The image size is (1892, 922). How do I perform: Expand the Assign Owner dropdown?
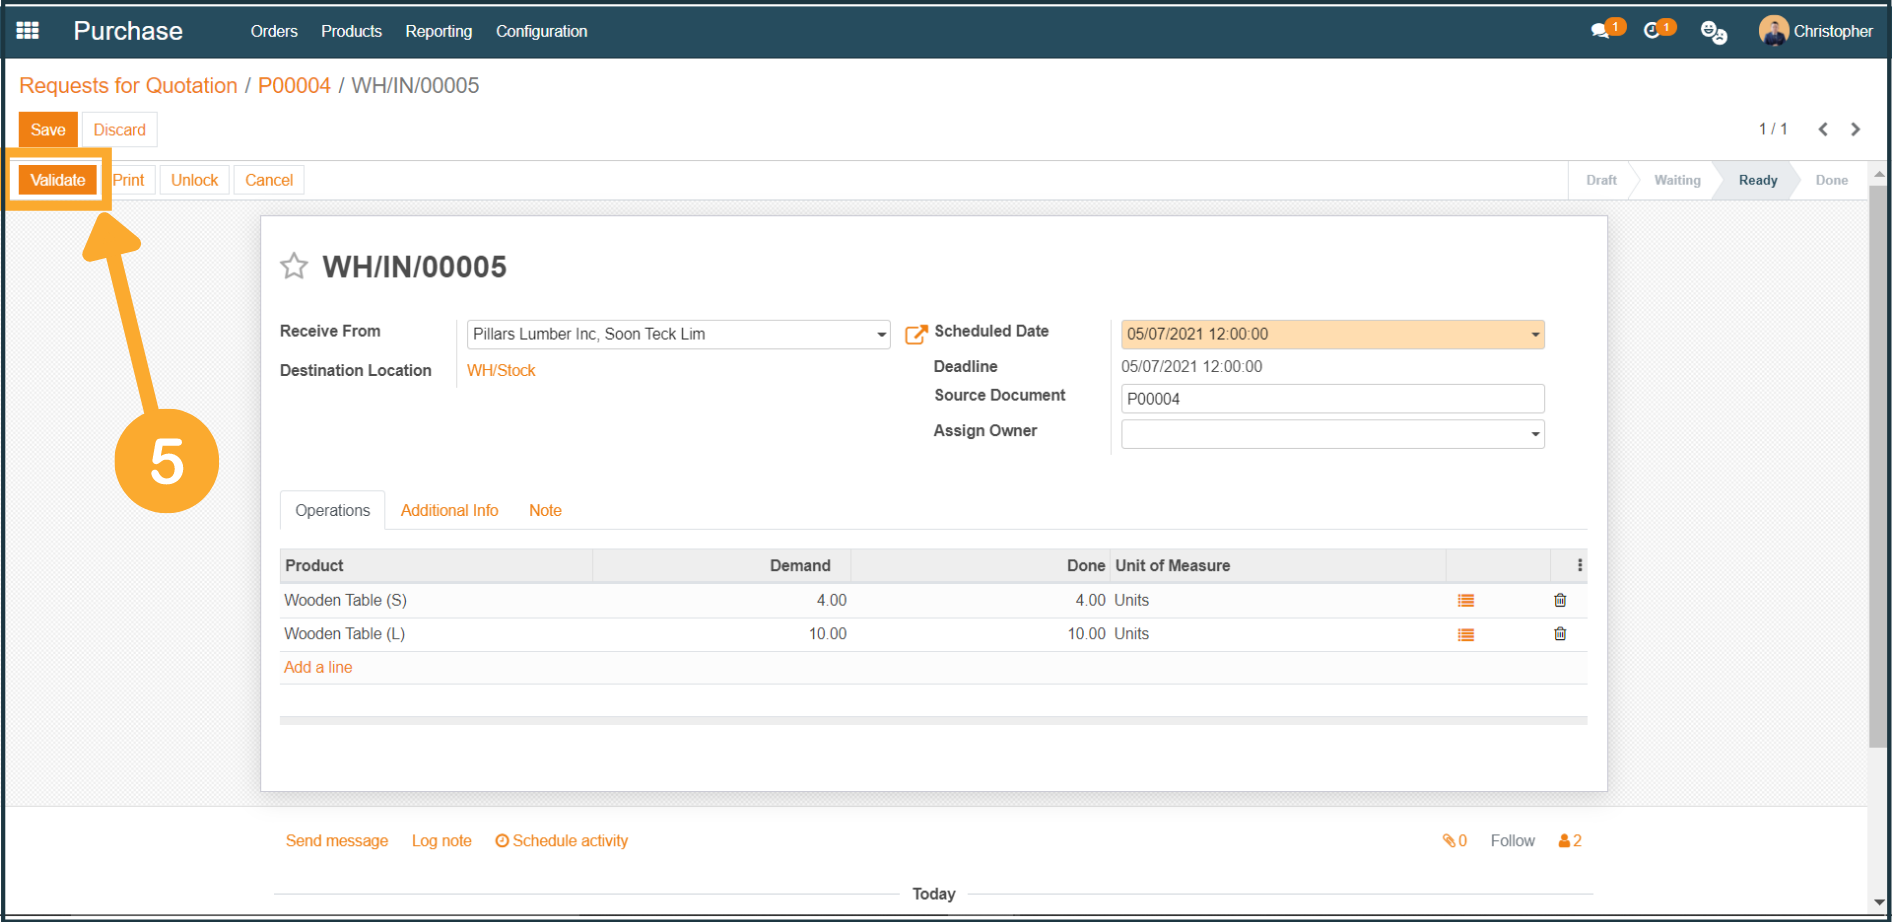click(1534, 435)
